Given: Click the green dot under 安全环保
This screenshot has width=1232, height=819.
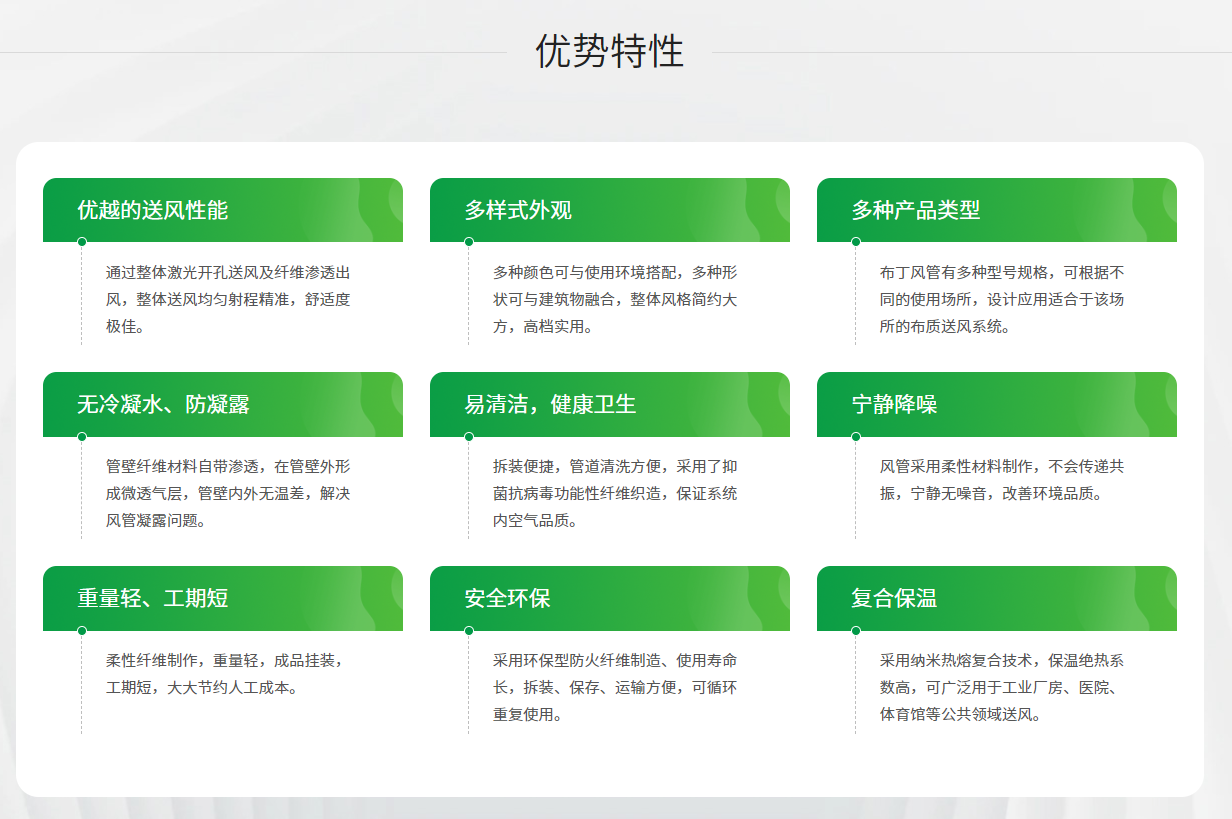Looking at the screenshot, I should (469, 630).
